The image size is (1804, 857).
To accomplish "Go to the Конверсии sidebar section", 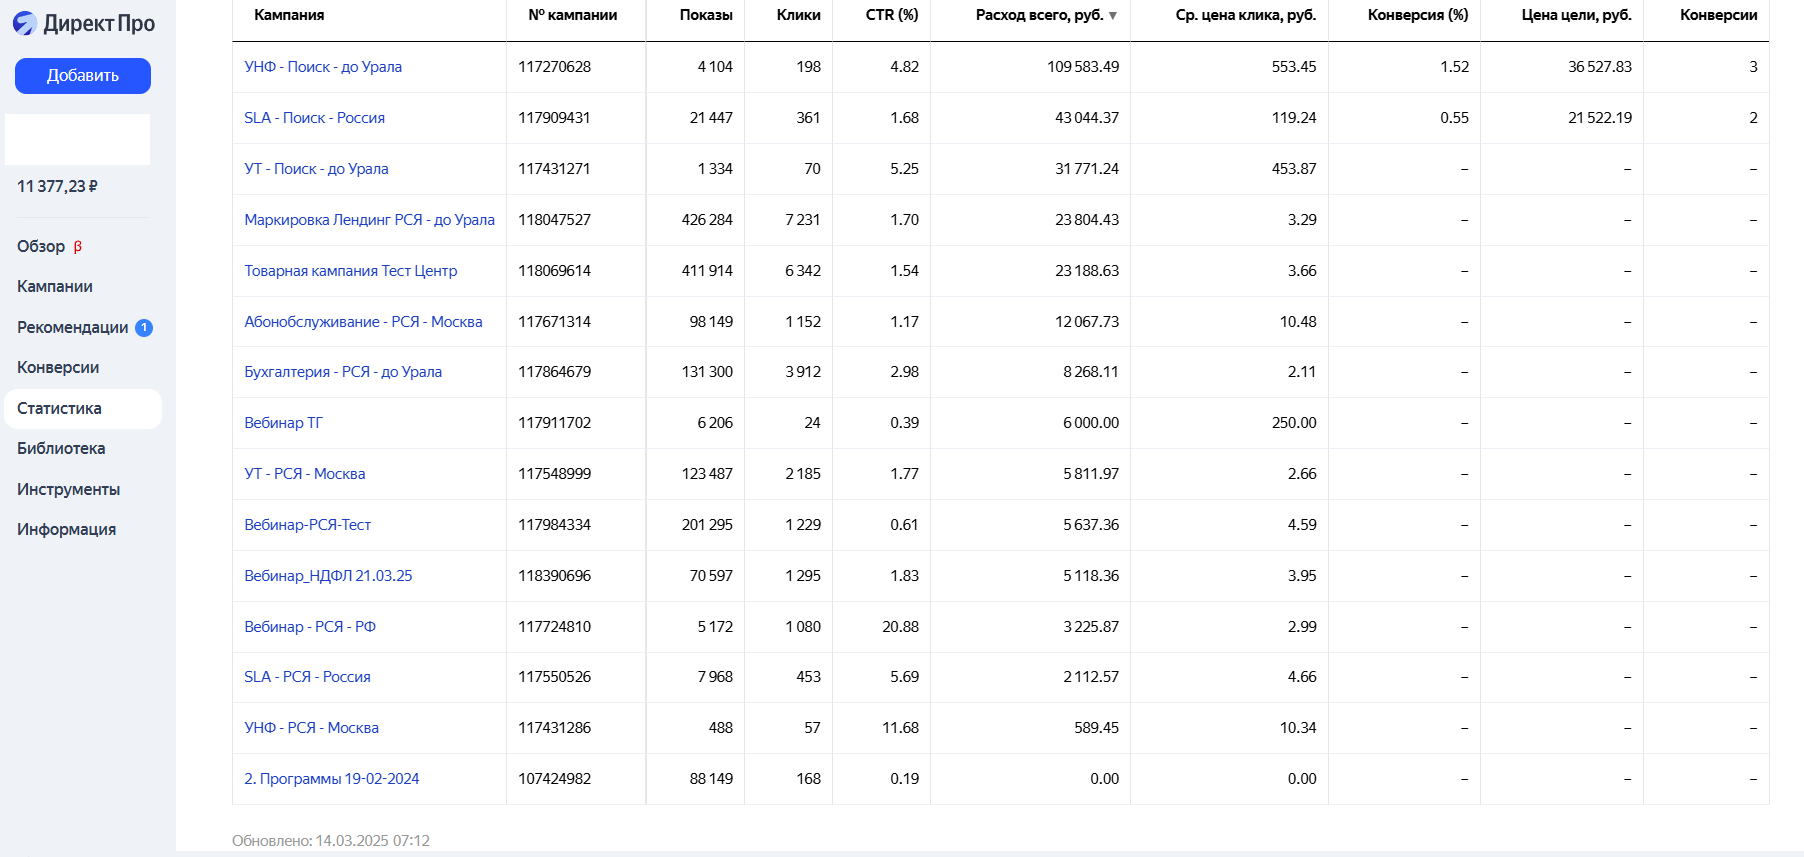I will (58, 368).
